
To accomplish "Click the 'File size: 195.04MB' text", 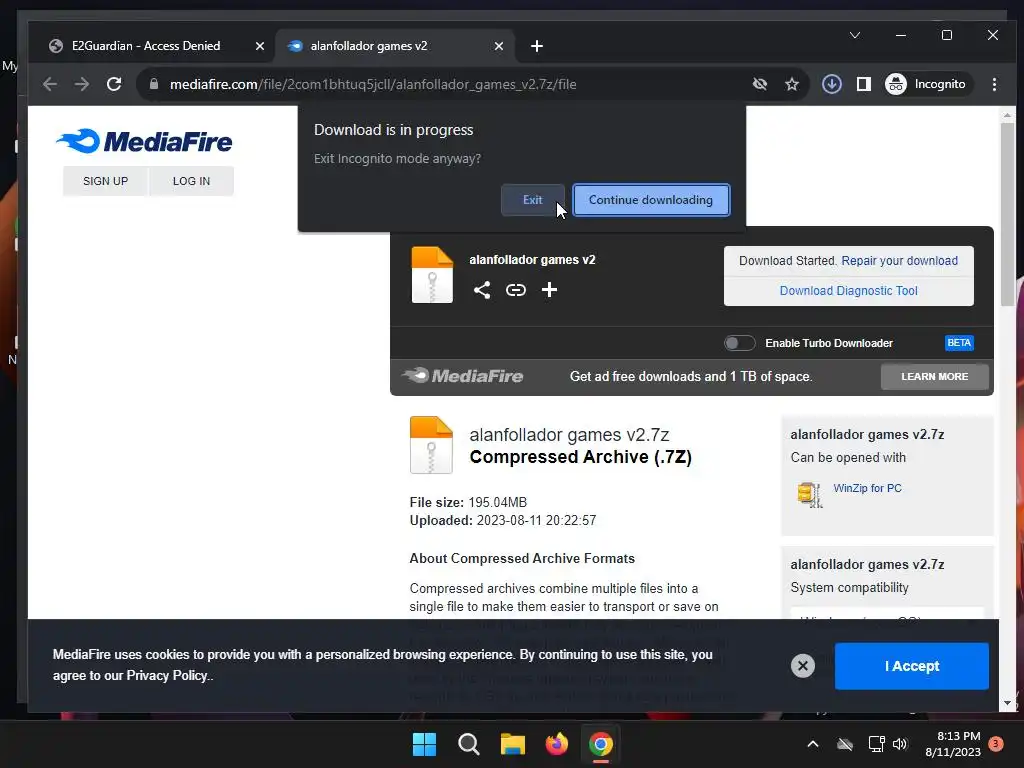I will (x=468, y=502).
